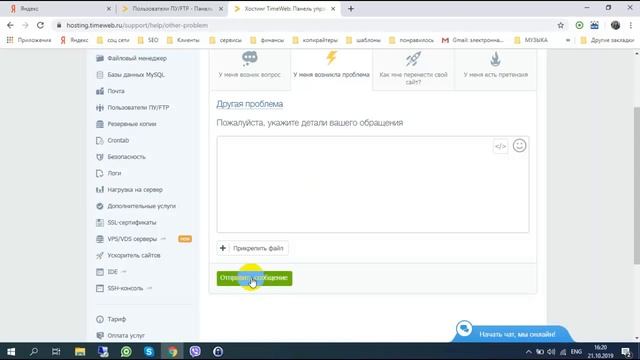The width and height of the screenshot is (640, 360).
Task: Open Приложения apps shortcut
Action: (x=29, y=40)
